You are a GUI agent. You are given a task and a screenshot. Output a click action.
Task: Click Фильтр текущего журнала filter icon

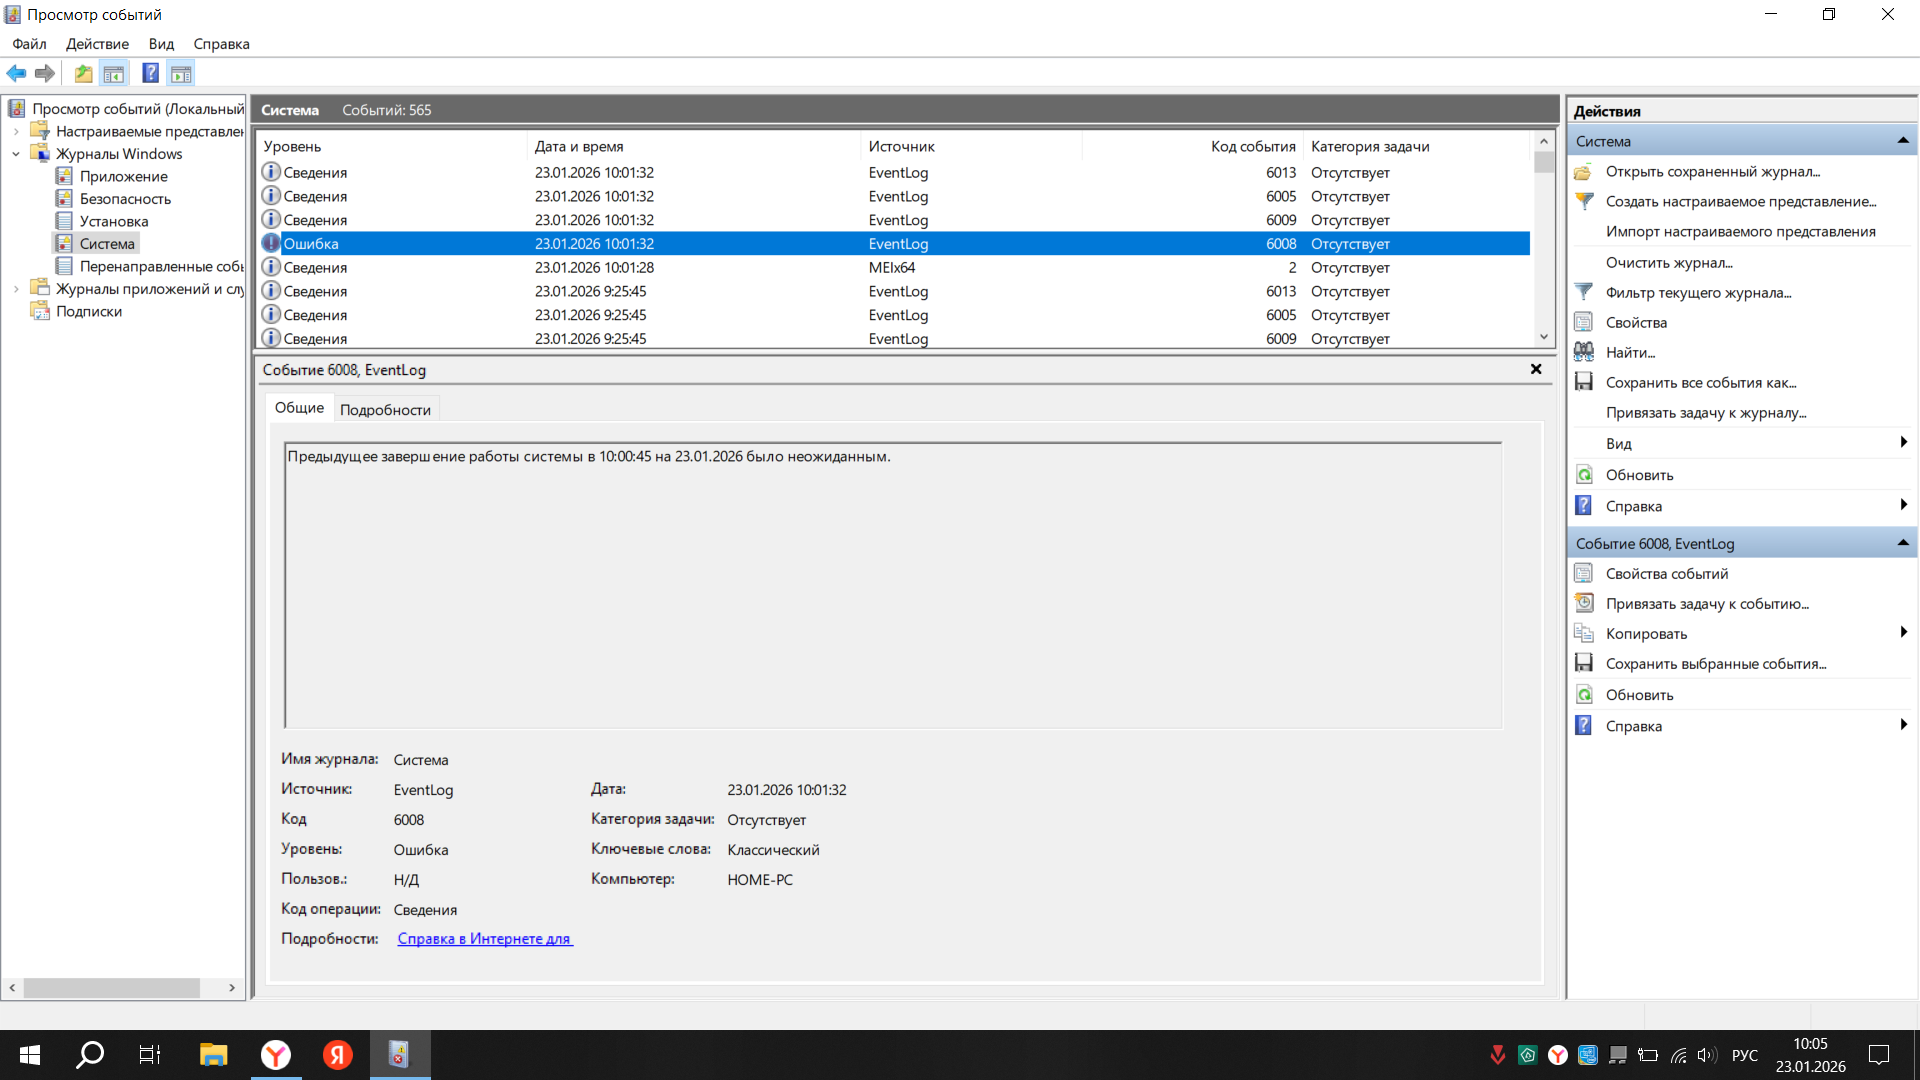(1584, 292)
